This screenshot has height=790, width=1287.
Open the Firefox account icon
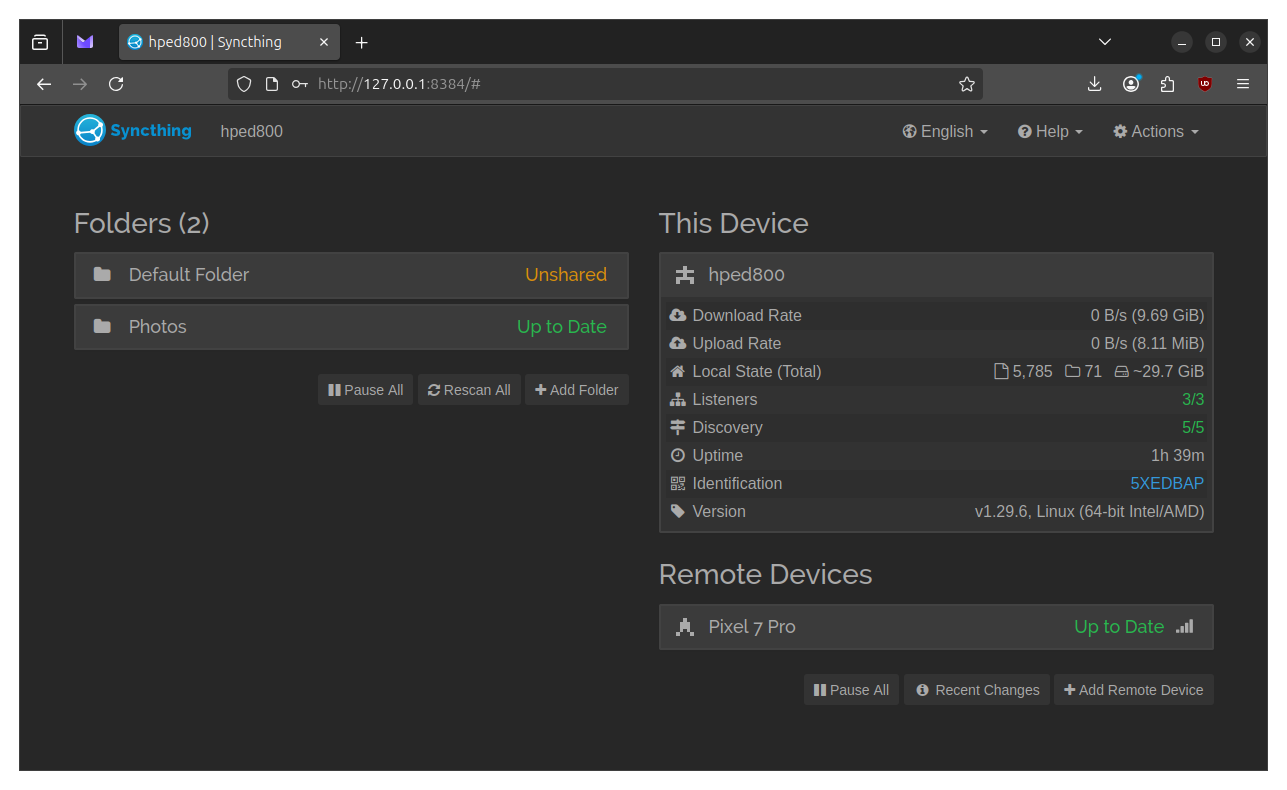click(1131, 84)
